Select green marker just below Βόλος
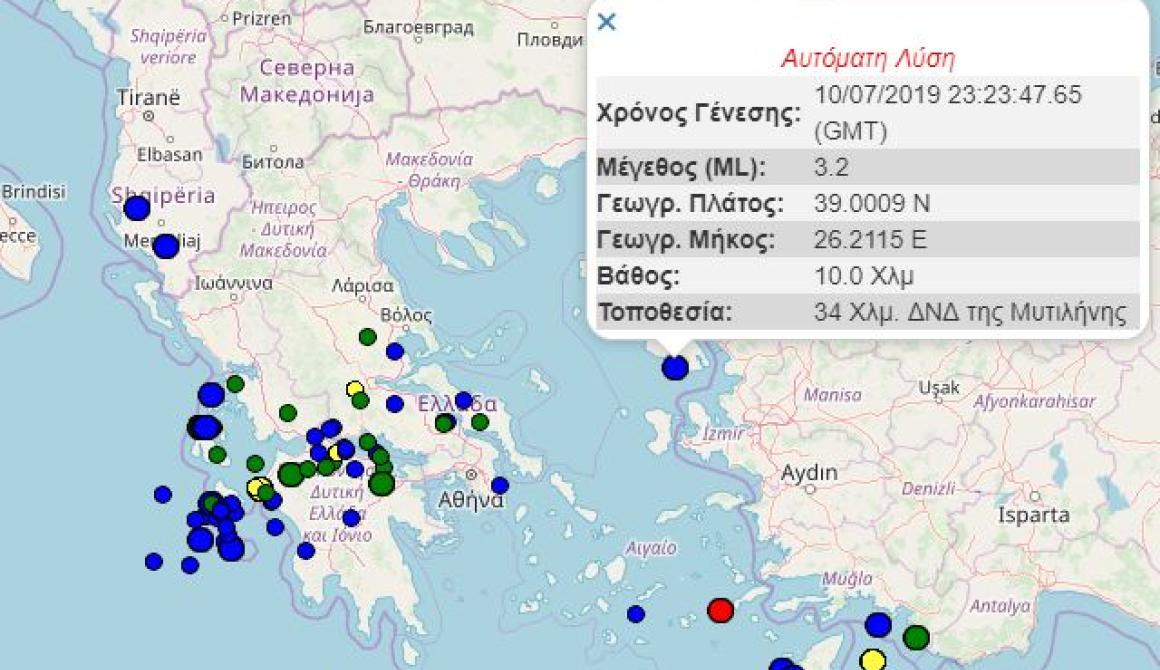 point(368,337)
